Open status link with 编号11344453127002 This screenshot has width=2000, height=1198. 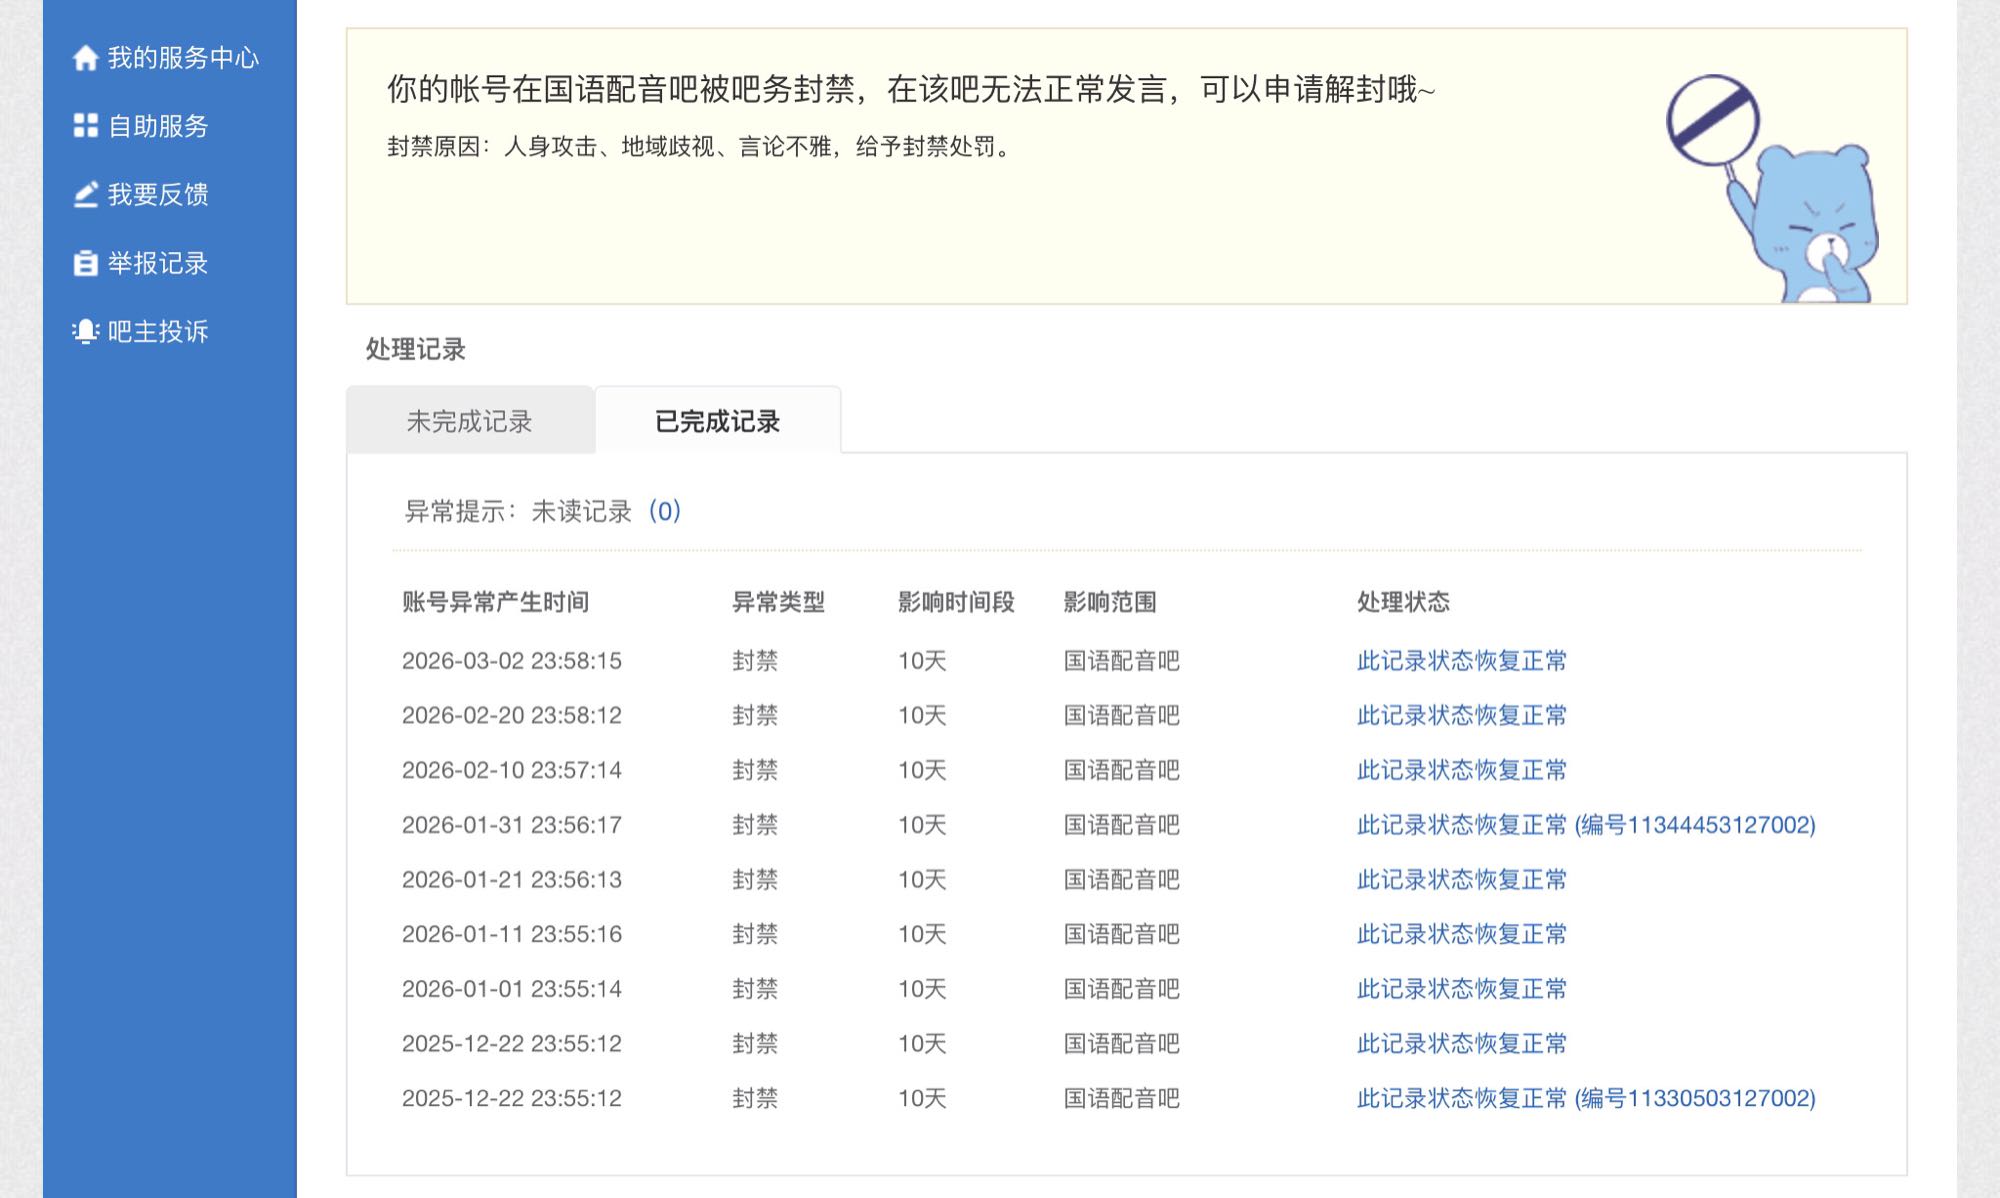(1585, 825)
